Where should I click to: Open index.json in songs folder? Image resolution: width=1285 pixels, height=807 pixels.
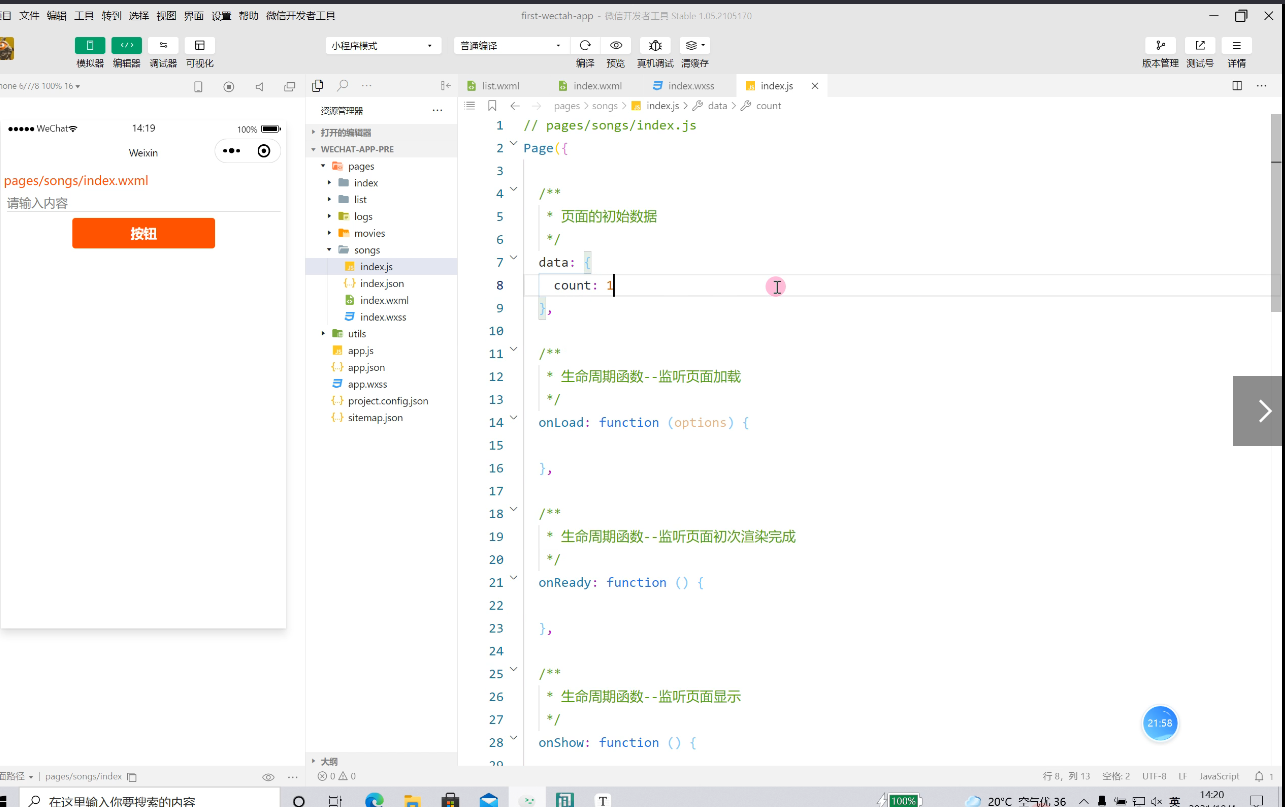pyautogui.click(x=381, y=284)
